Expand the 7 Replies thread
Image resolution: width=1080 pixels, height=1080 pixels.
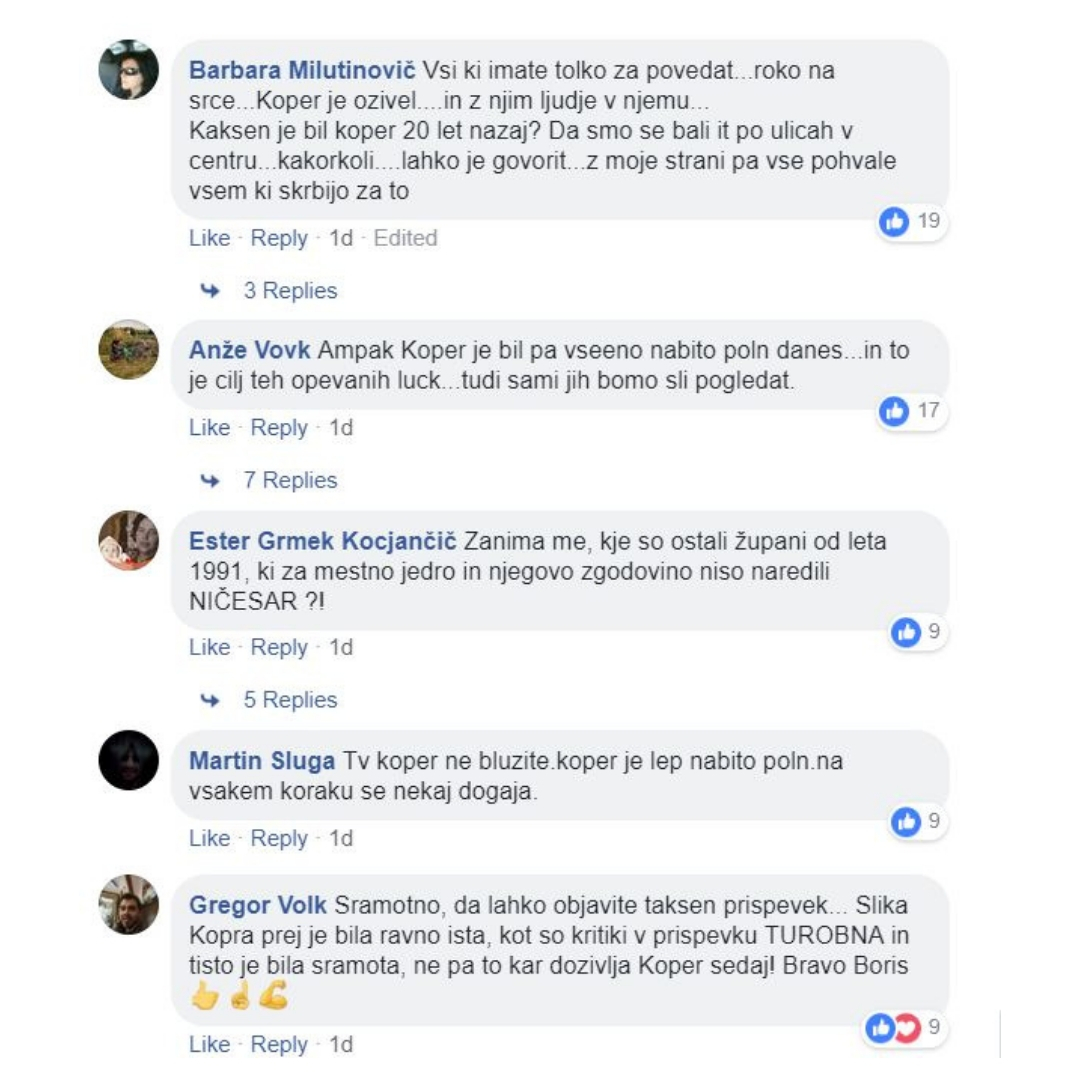click(x=290, y=480)
